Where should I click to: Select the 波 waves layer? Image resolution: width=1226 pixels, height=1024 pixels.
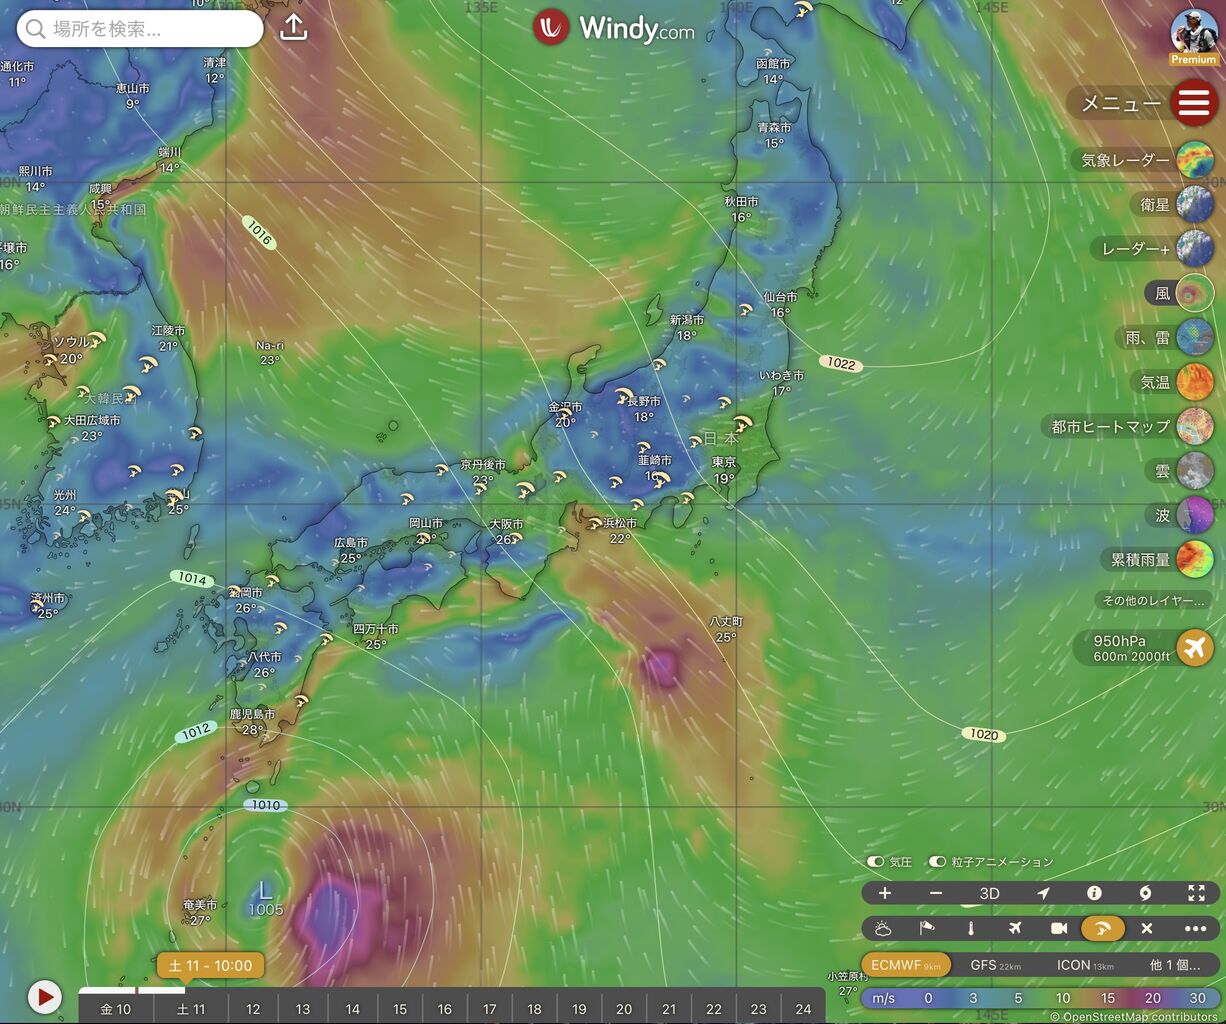pos(1196,515)
